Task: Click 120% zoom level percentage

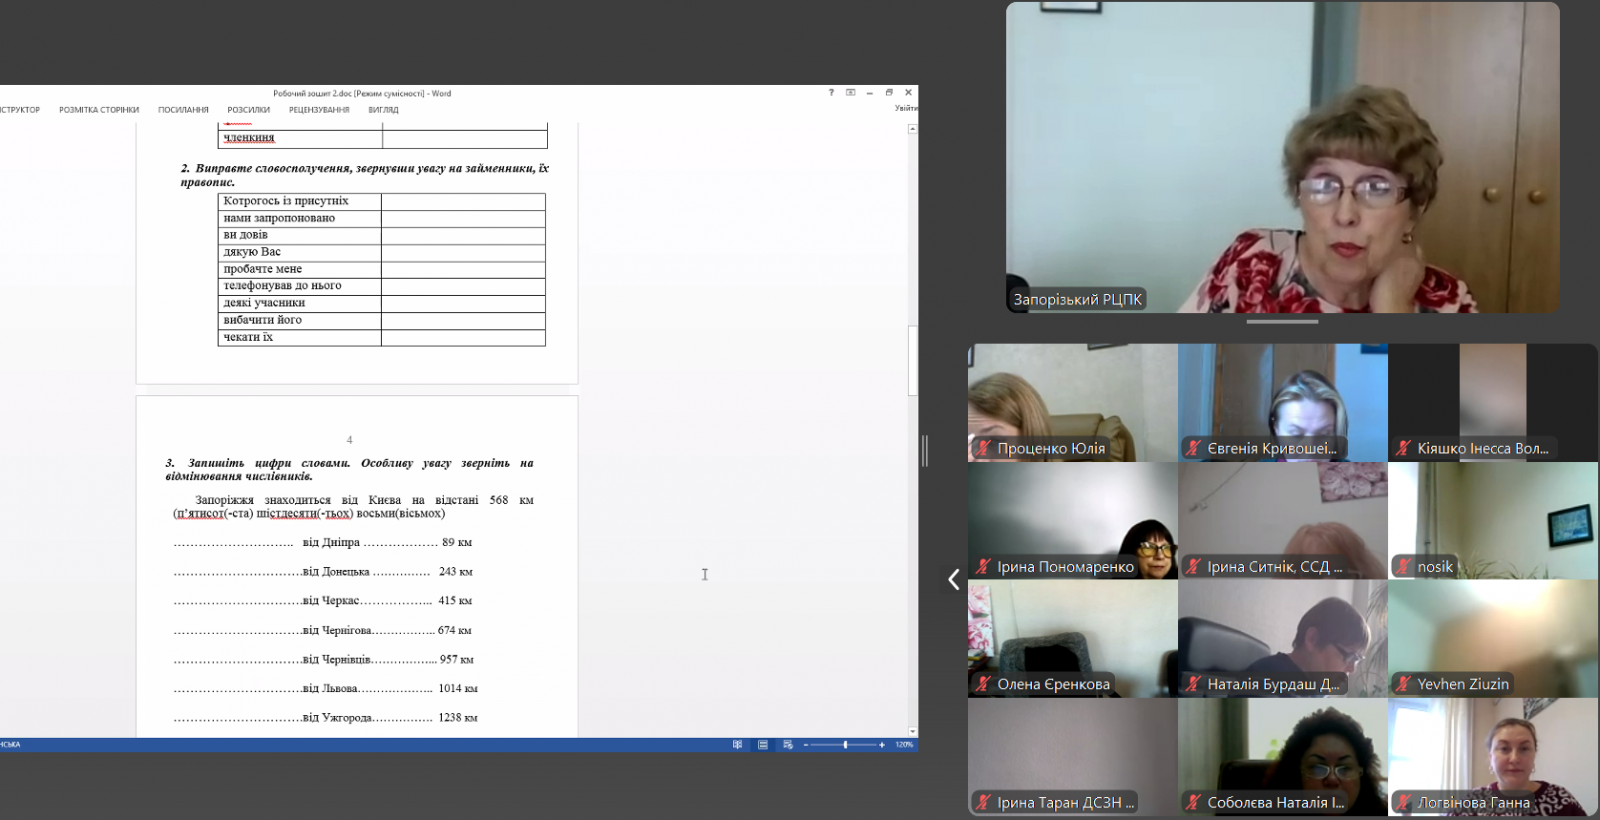Action: [904, 745]
